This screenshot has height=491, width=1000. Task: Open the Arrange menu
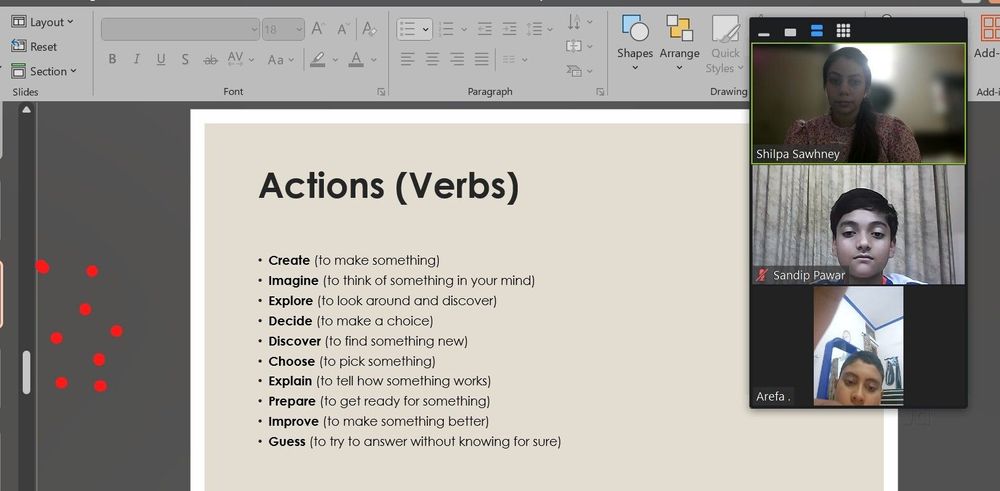(x=679, y=43)
